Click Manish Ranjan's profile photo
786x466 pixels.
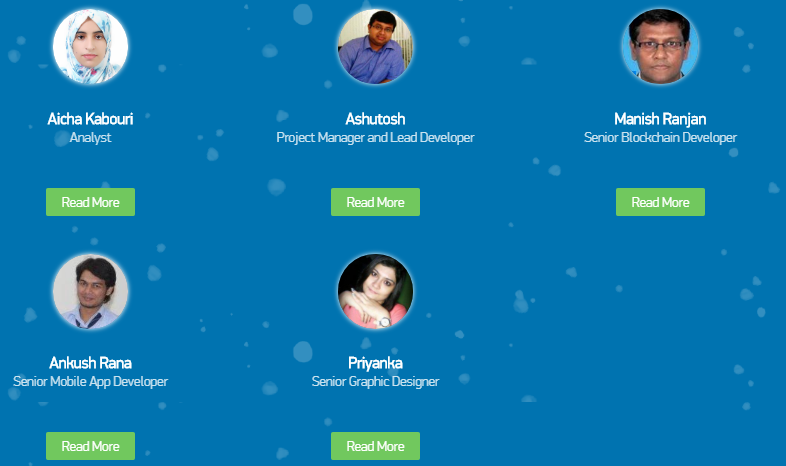660,46
